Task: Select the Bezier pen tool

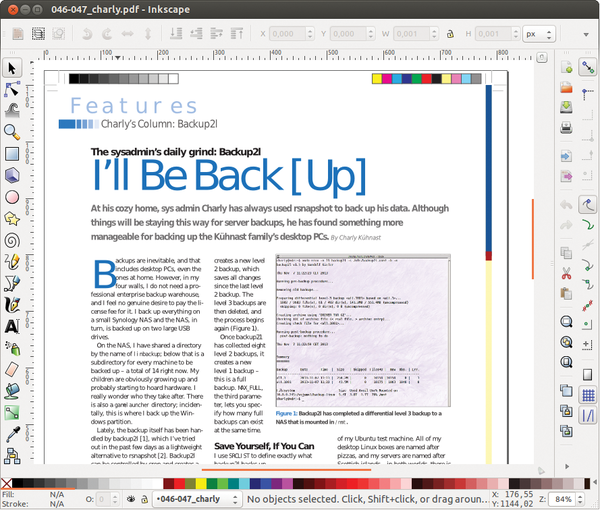Action: (x=12, y=284)
